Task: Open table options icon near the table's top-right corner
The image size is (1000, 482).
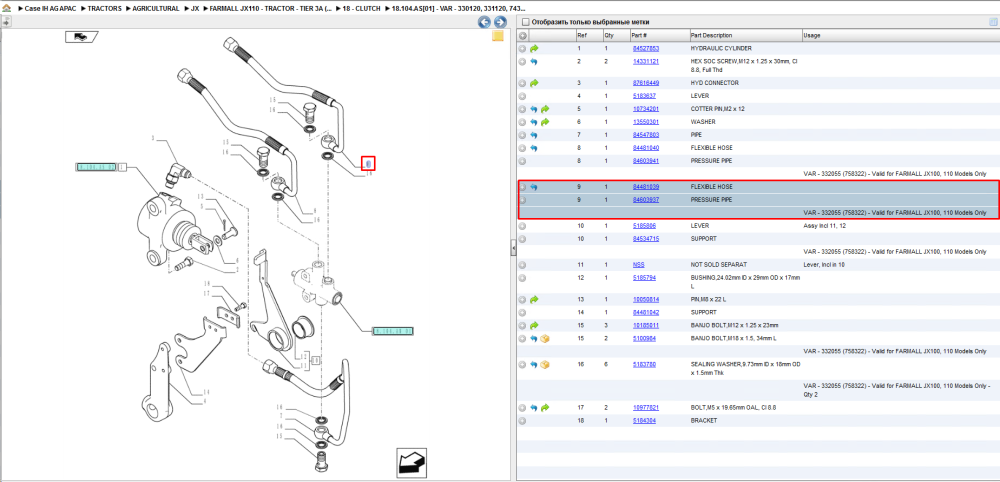Action: click(x=992, y=22)
